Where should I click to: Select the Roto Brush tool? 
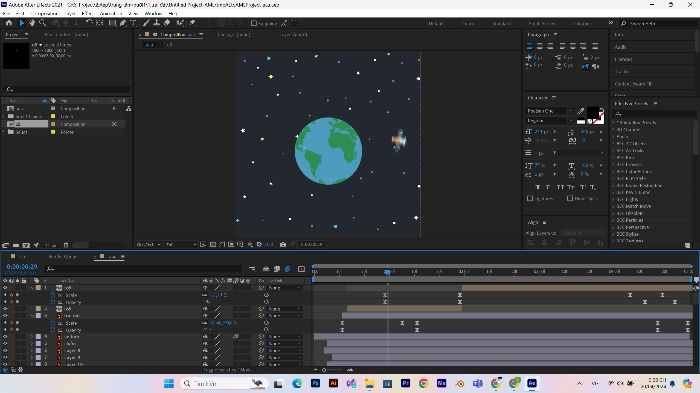pos(180,23)
